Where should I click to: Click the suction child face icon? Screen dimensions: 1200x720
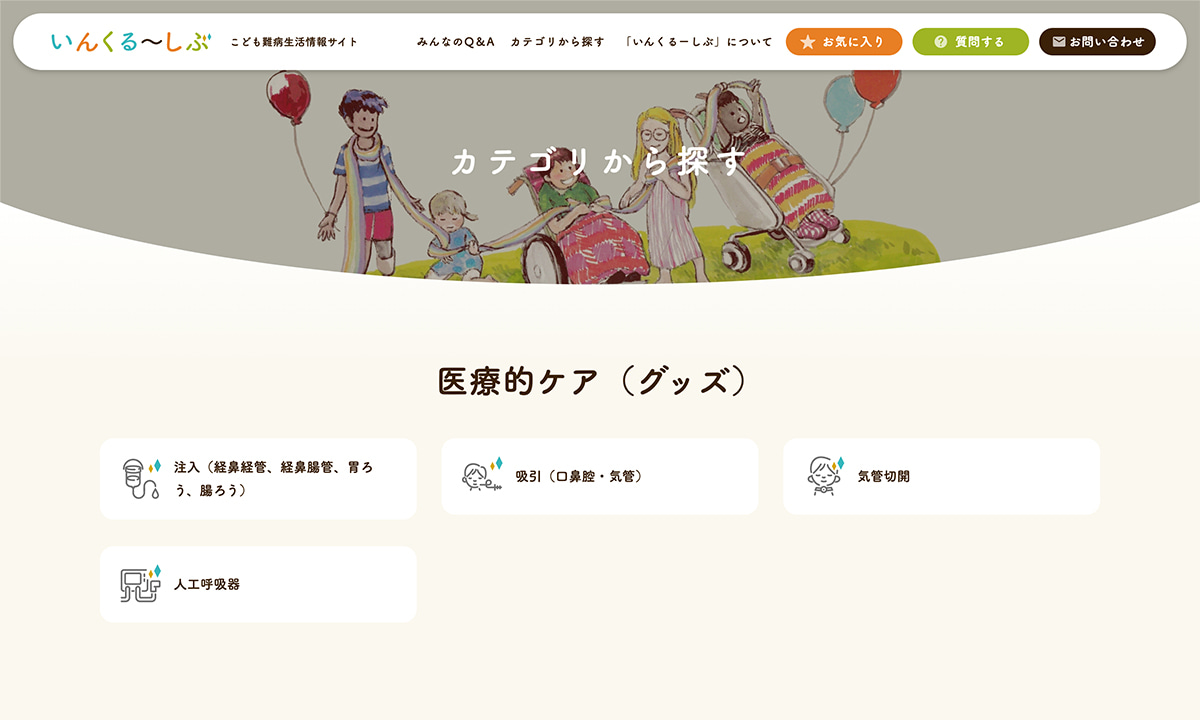tap(482, 475)
